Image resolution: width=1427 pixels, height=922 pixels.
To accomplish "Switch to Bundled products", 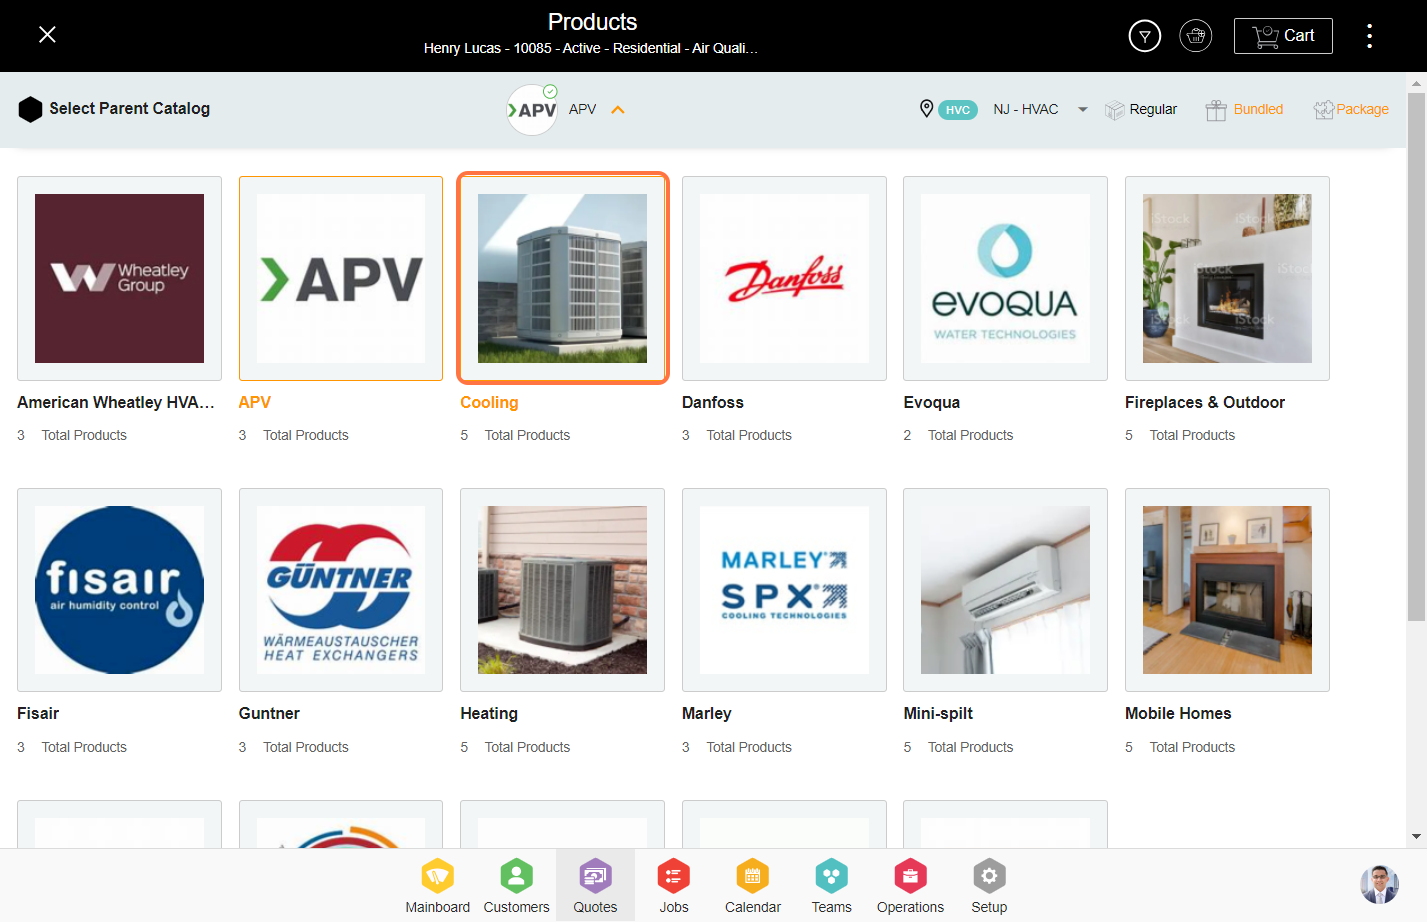I will [x=1244, y=110].
